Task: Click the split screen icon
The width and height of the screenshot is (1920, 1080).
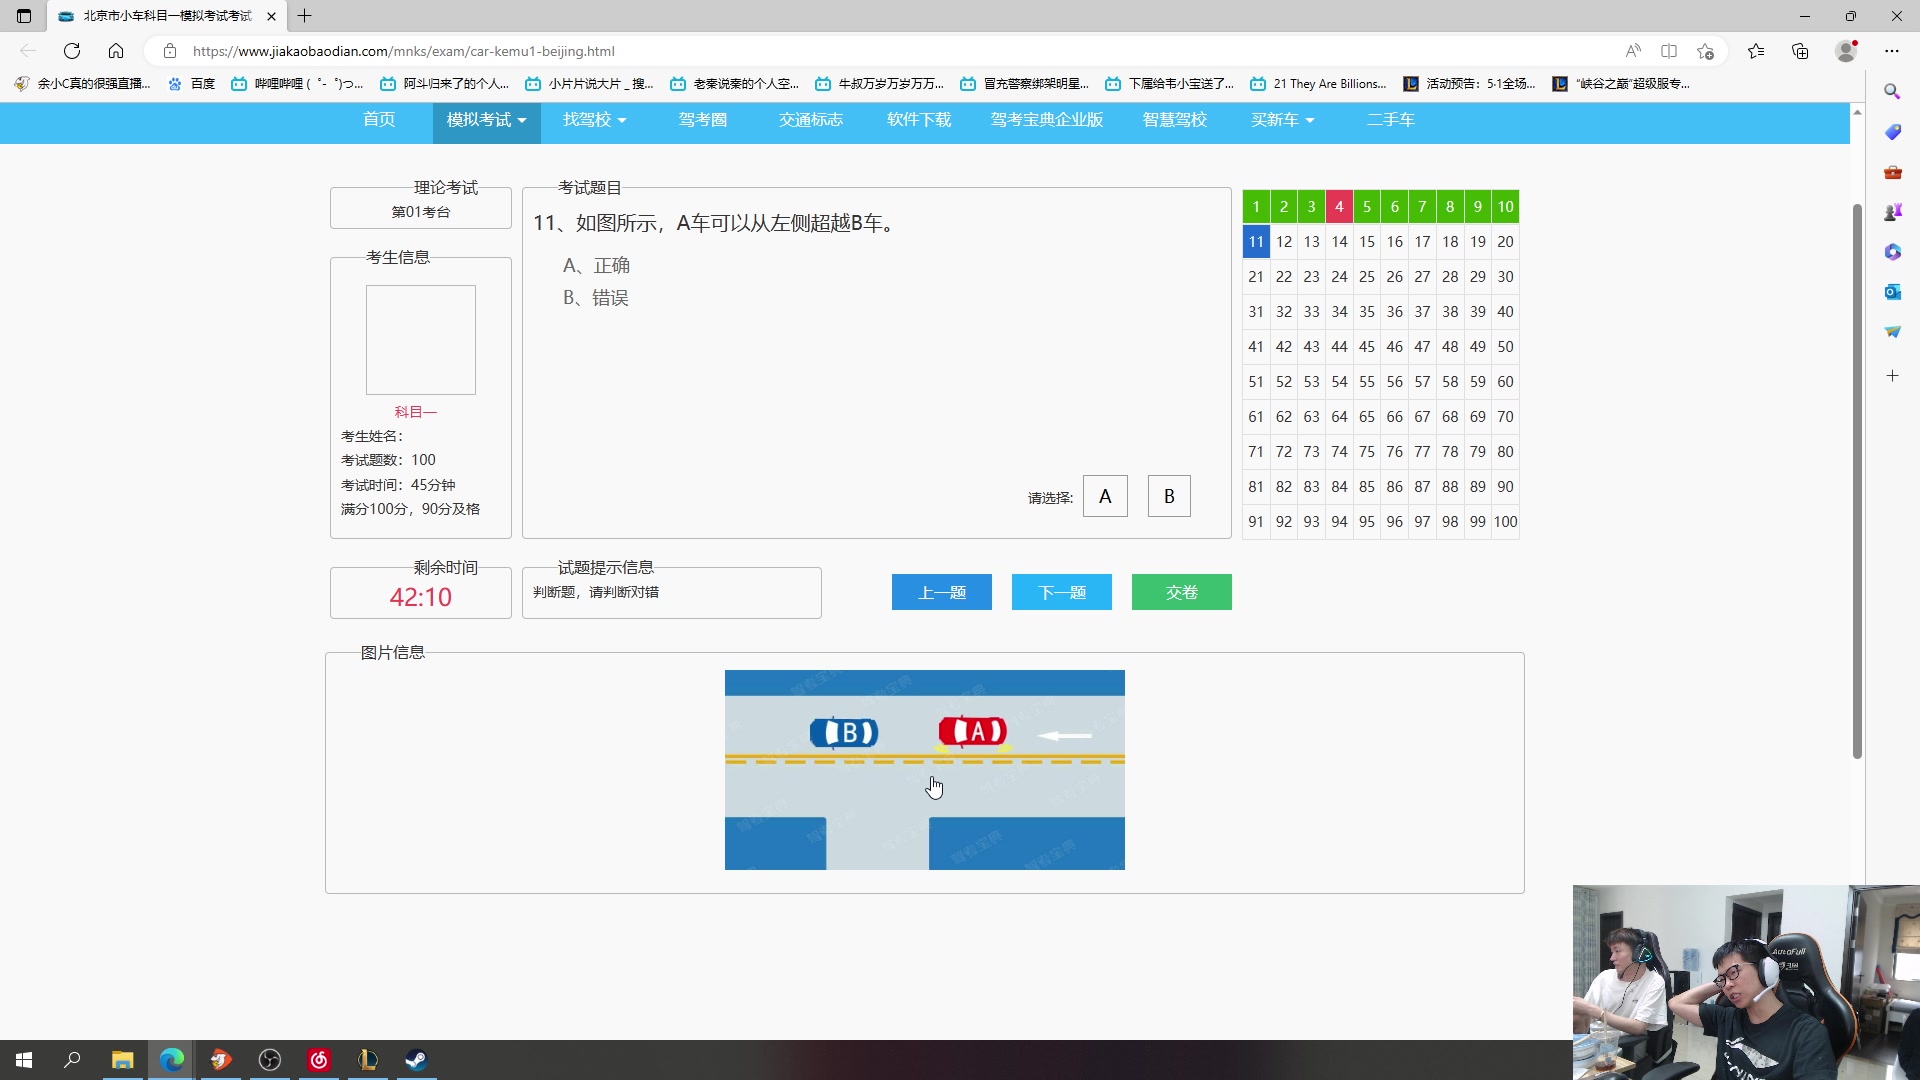Action: click(x=1669, y=51)
